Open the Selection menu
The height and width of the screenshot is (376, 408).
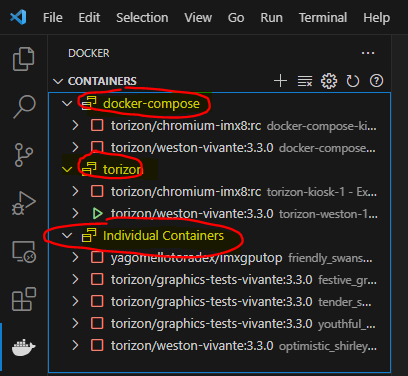tap(142, 17)
